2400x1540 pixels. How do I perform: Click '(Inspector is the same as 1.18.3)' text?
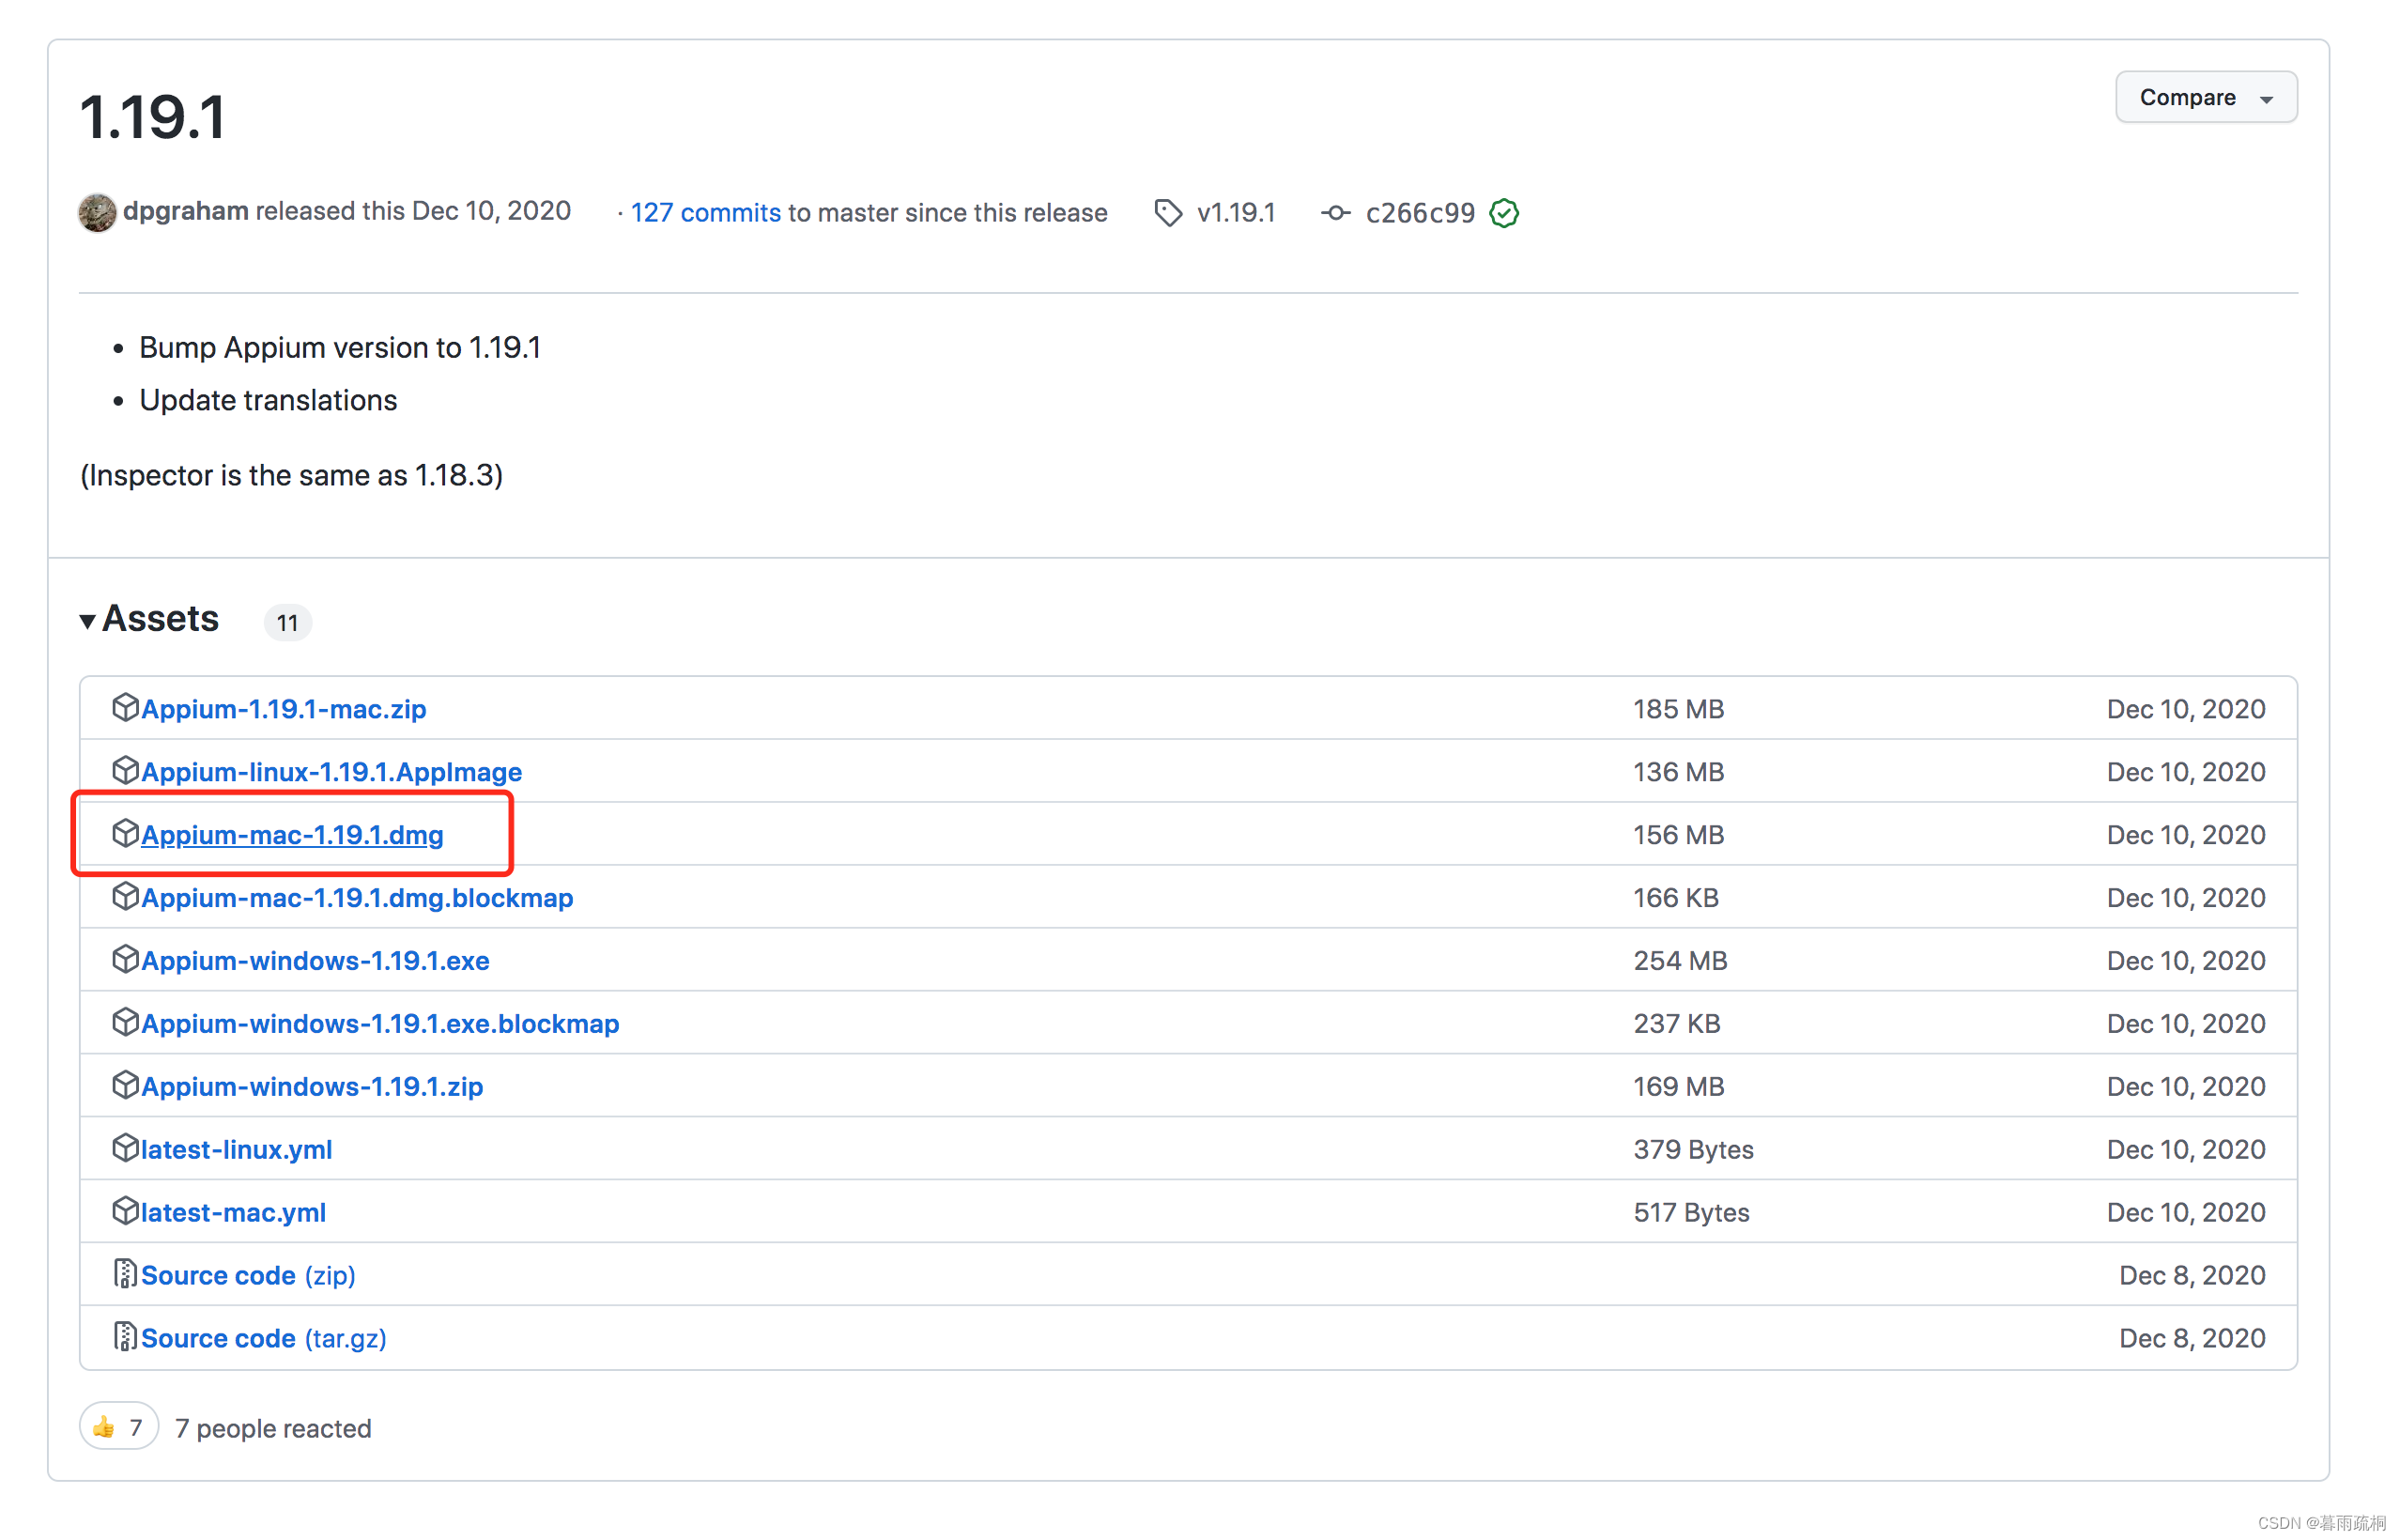click(x=291, y=475)
